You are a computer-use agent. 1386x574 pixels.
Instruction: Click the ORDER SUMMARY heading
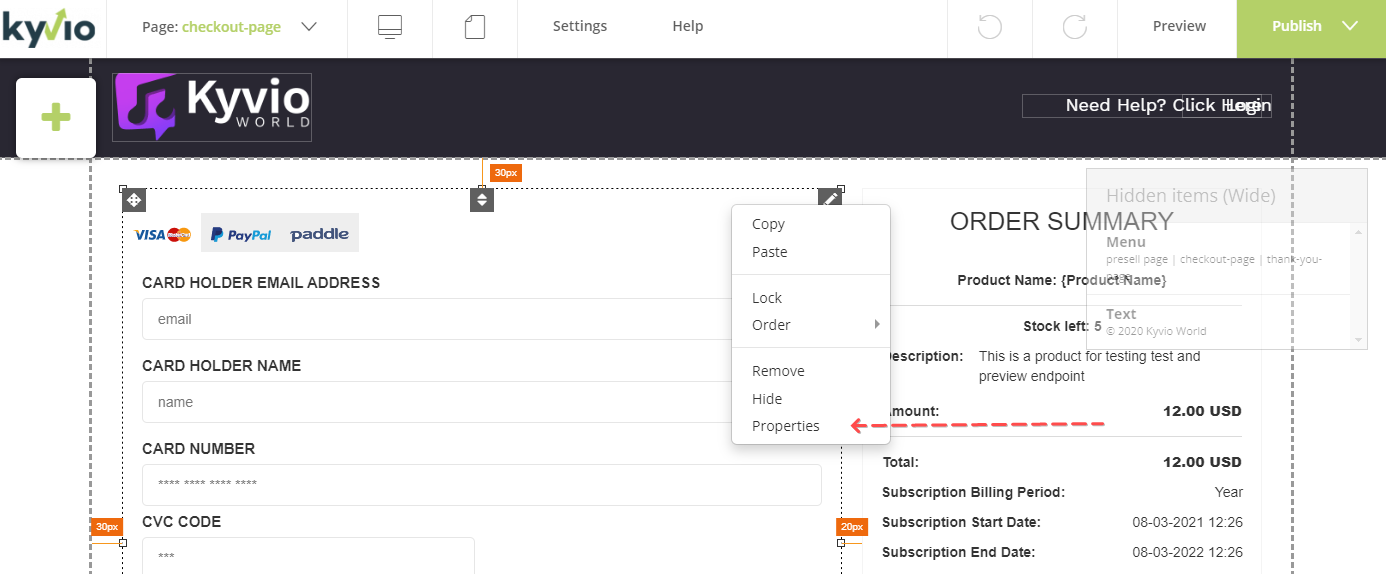(x=1061, y=221)
